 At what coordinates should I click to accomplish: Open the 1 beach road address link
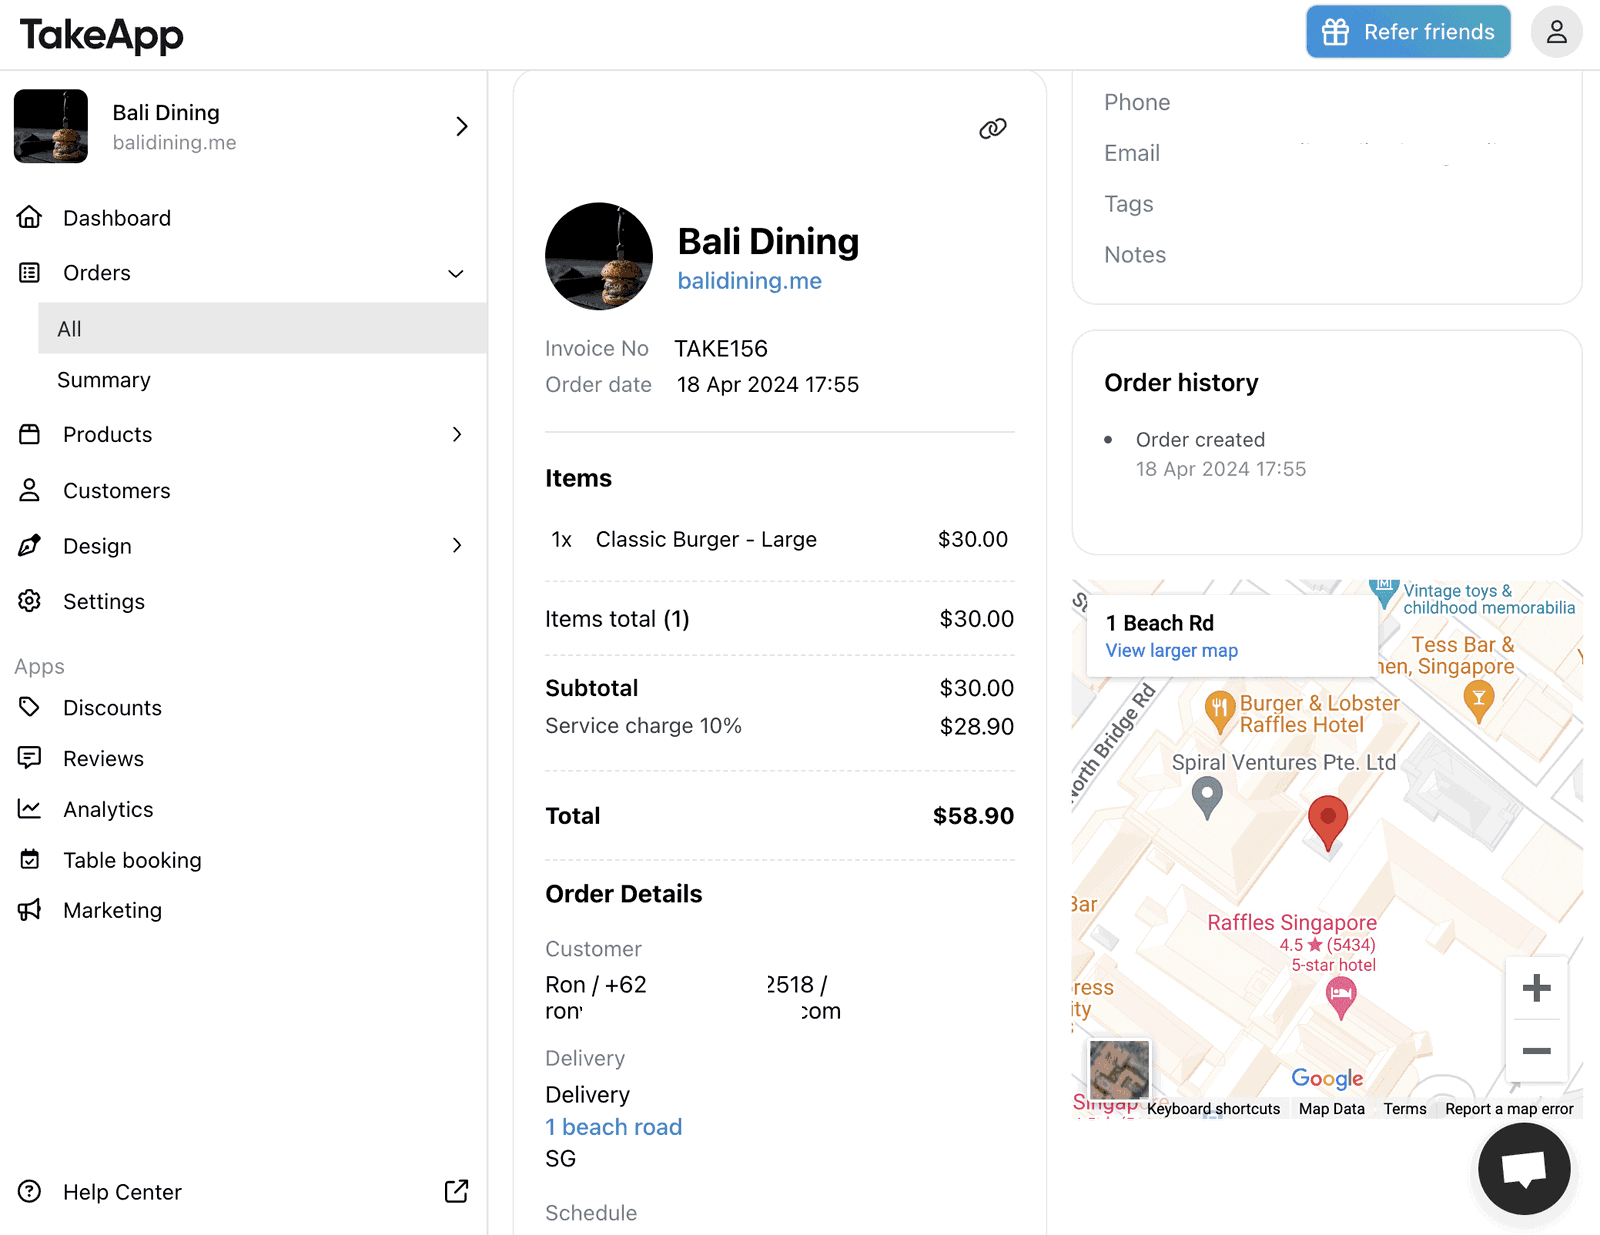pos(614,1127)
